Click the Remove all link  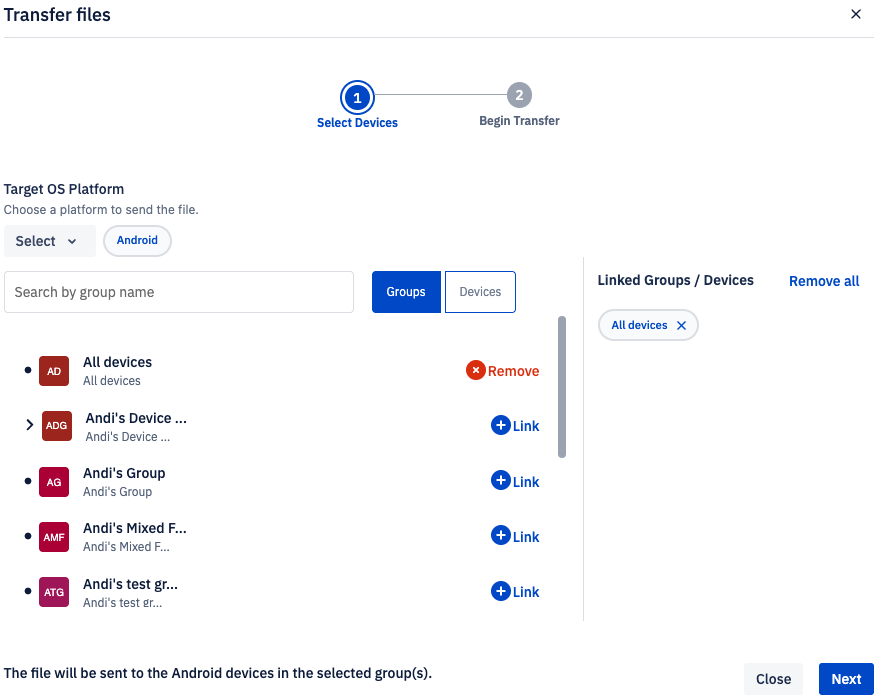[x=823, y=281]
